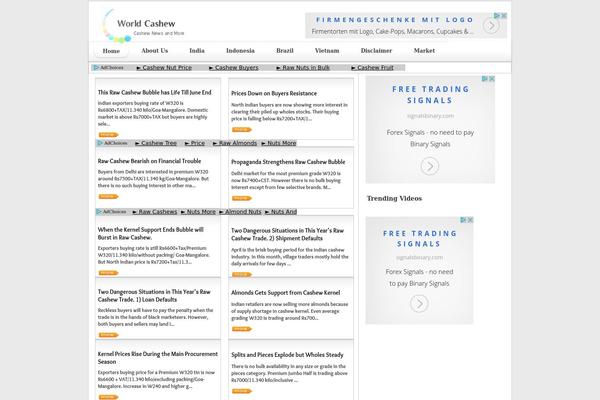Click the Nuts More link beside Raw Almonds
This screenshot has height=400, width=600.
279,143
